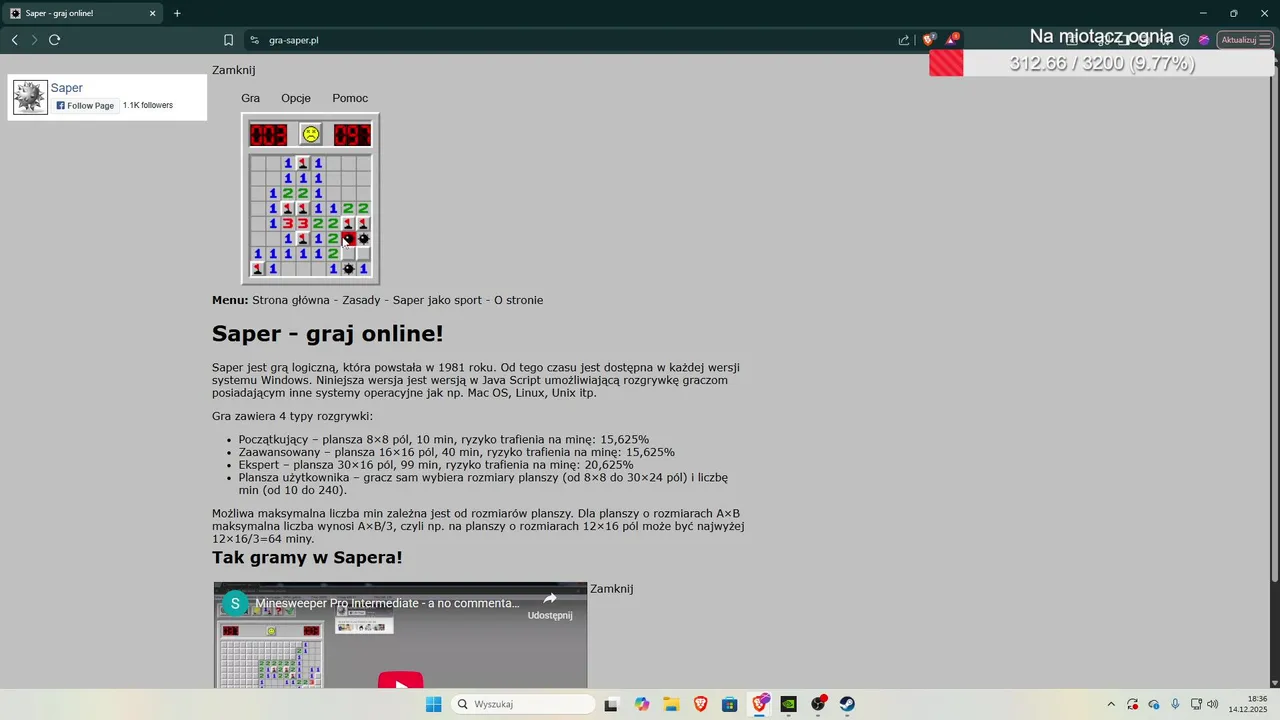Click the Aktualizuj browser update button
1280x720 pixels.
pos(1245,40)
